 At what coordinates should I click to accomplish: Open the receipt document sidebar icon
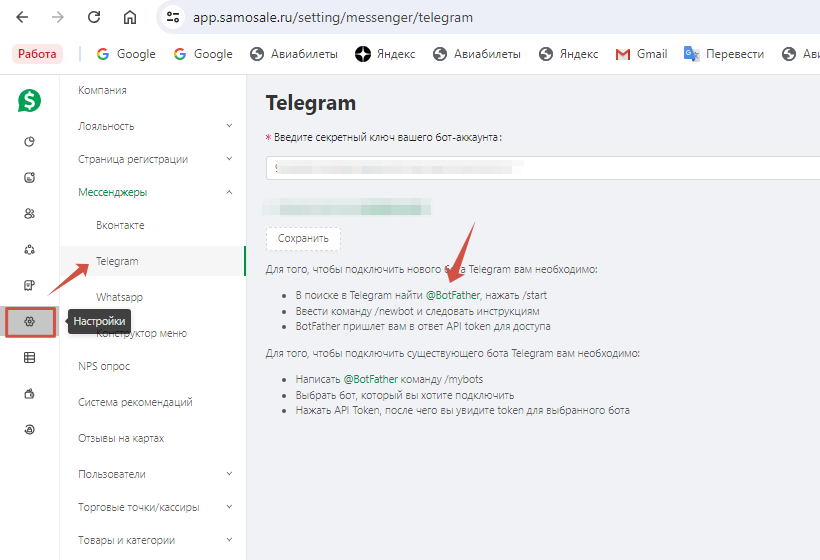pos(29,285)
